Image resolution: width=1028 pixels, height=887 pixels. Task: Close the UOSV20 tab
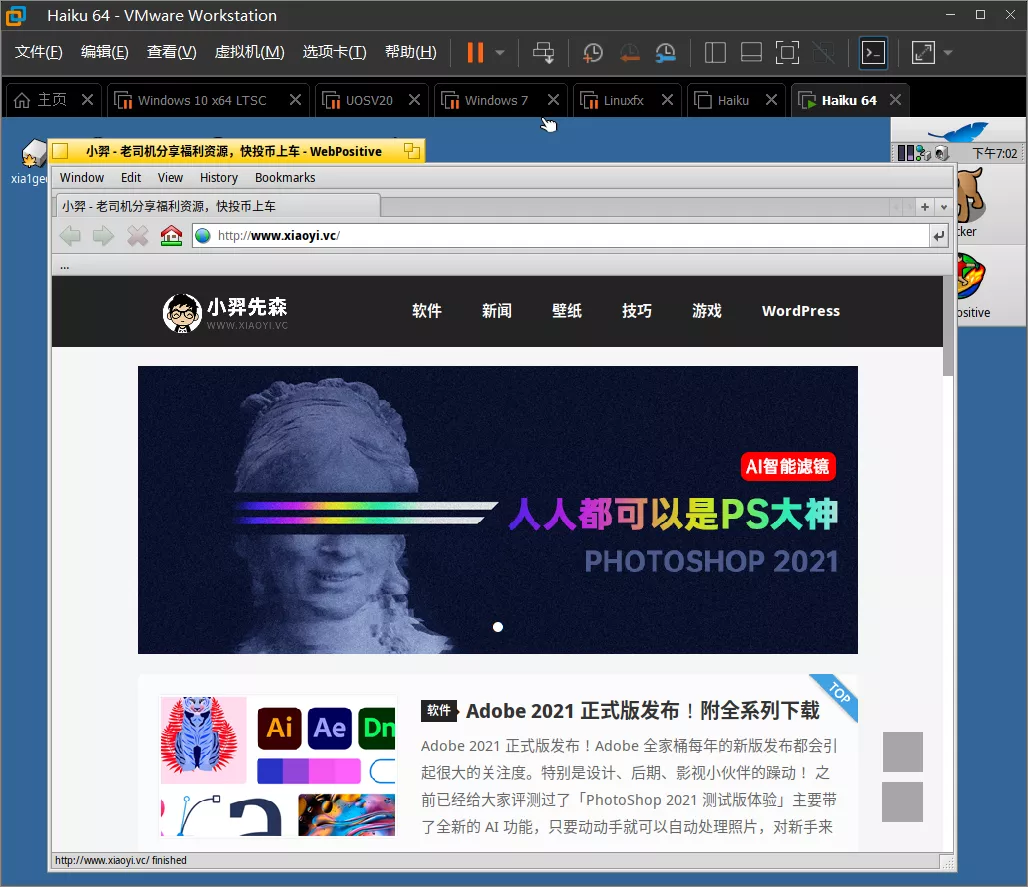tap(414, 100)
